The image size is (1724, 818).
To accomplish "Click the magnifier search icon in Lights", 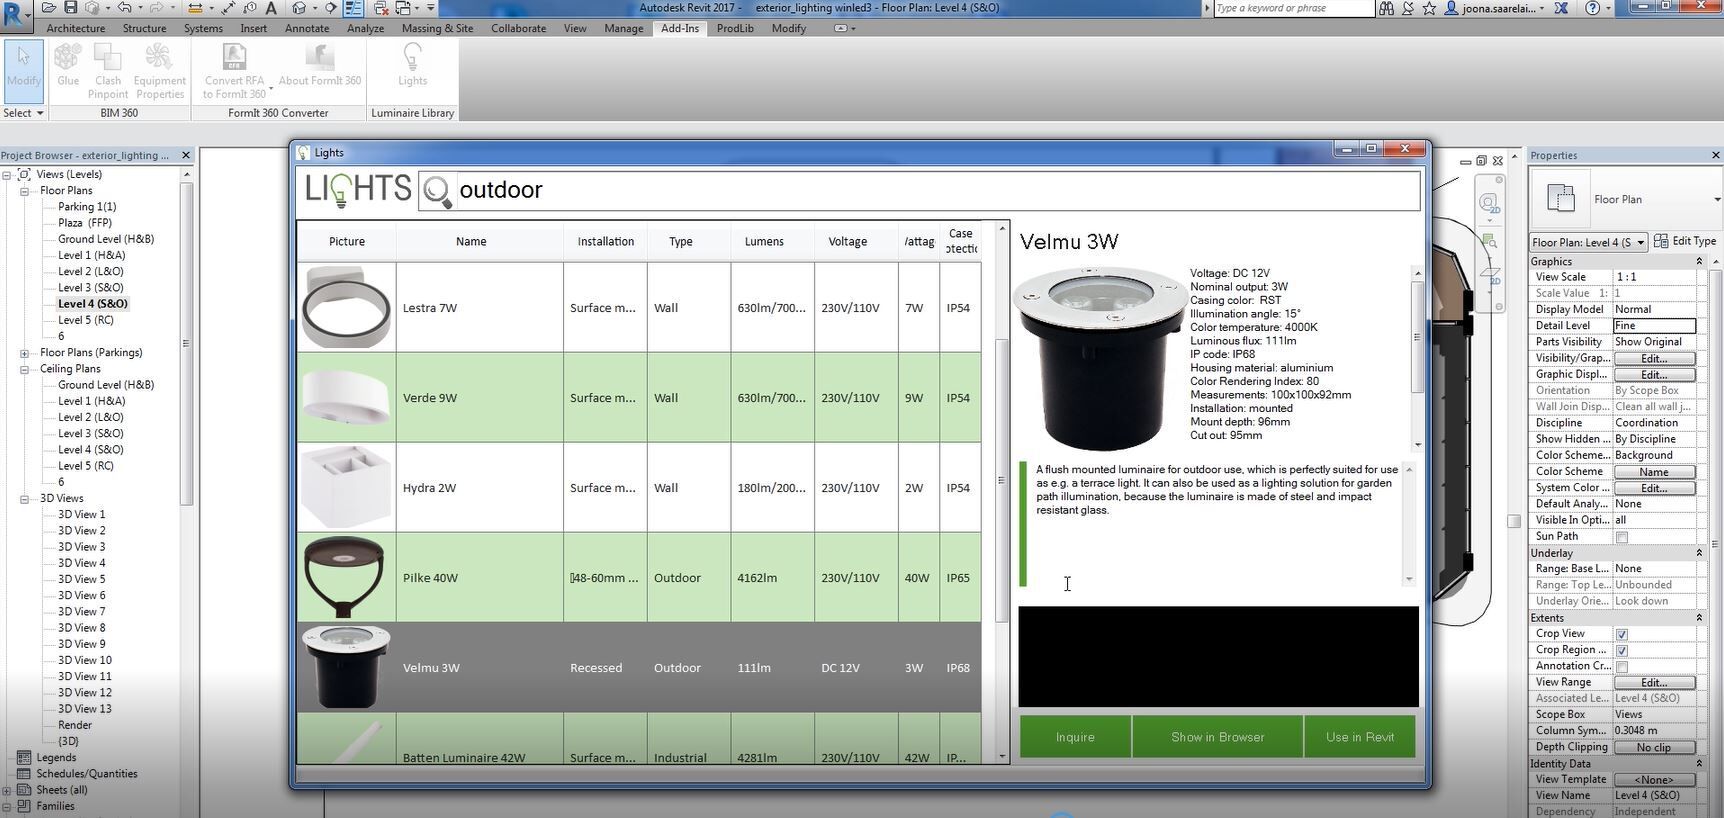I will pos(437,190).
